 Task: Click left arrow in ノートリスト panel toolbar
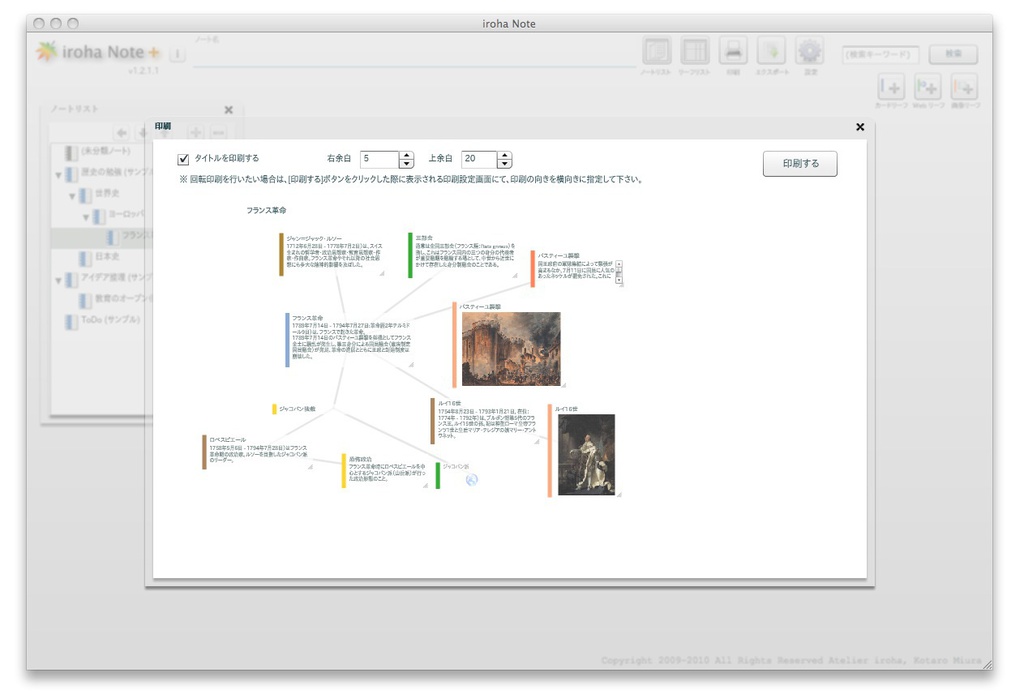click(x=121, y=133)
